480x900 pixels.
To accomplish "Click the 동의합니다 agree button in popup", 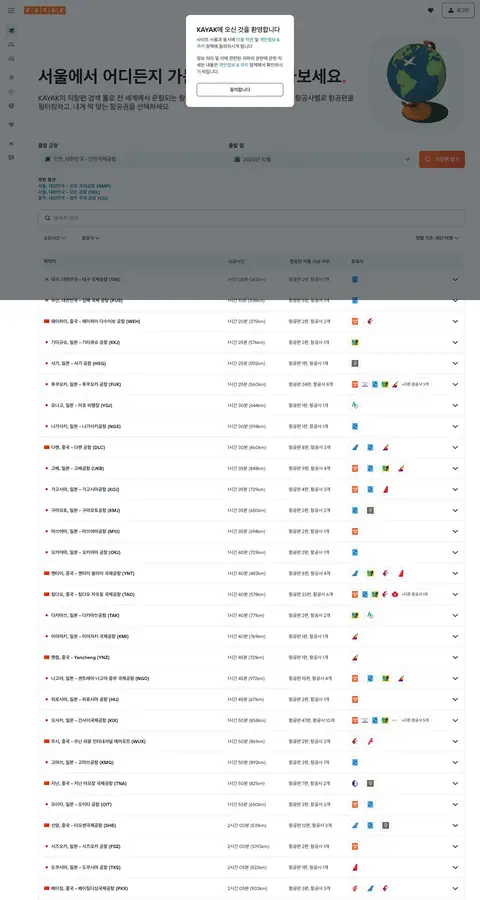I will point(239,90).
